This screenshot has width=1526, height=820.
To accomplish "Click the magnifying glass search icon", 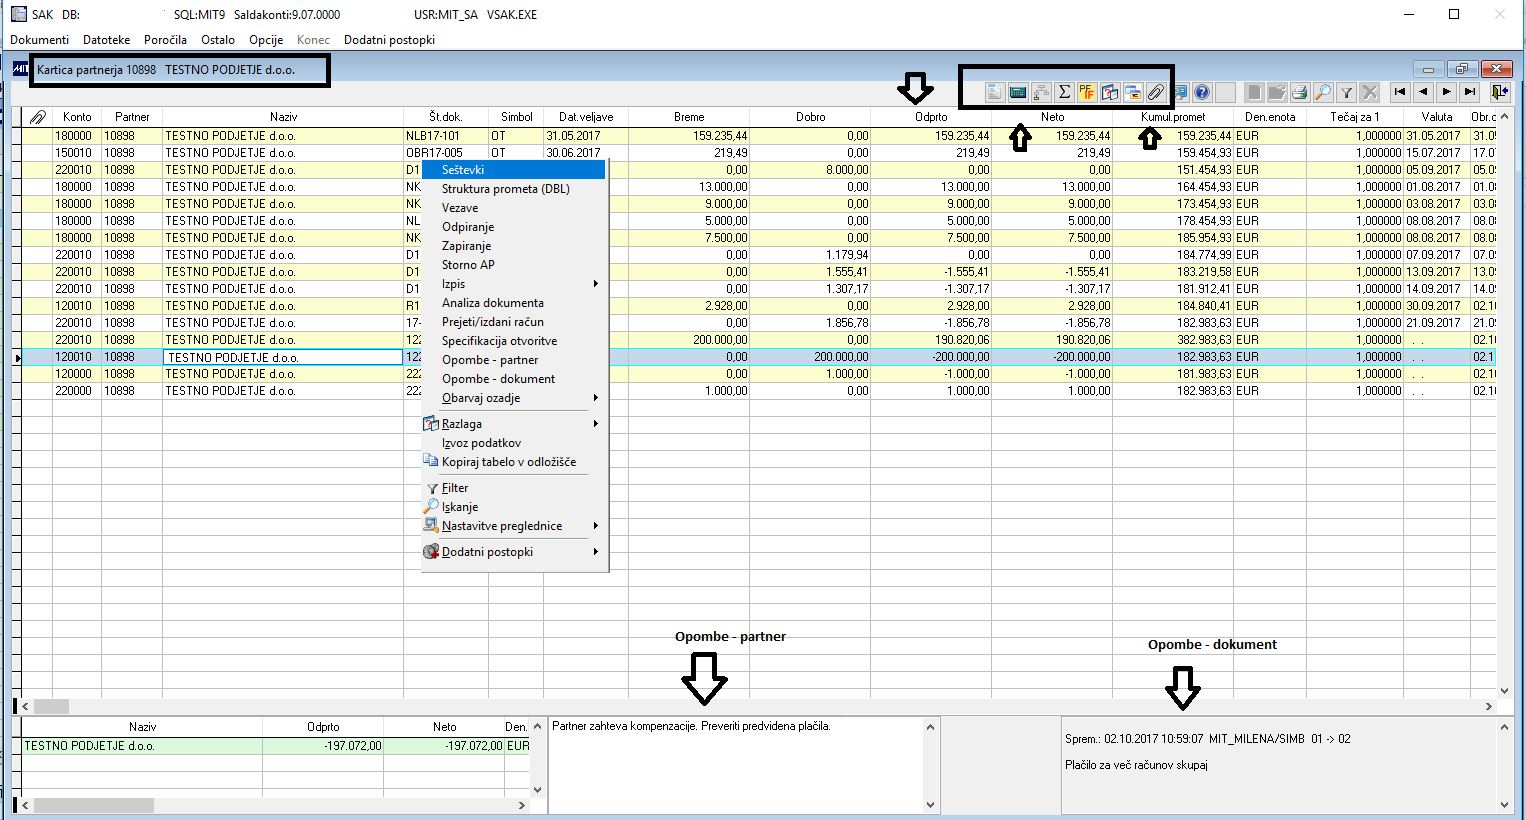I will [1322, 92].
